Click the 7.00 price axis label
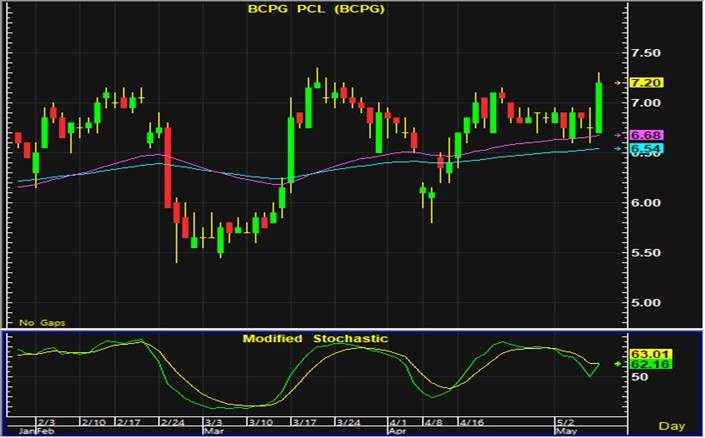The width and height of the screenshot is (705, 438). (646, 103)
